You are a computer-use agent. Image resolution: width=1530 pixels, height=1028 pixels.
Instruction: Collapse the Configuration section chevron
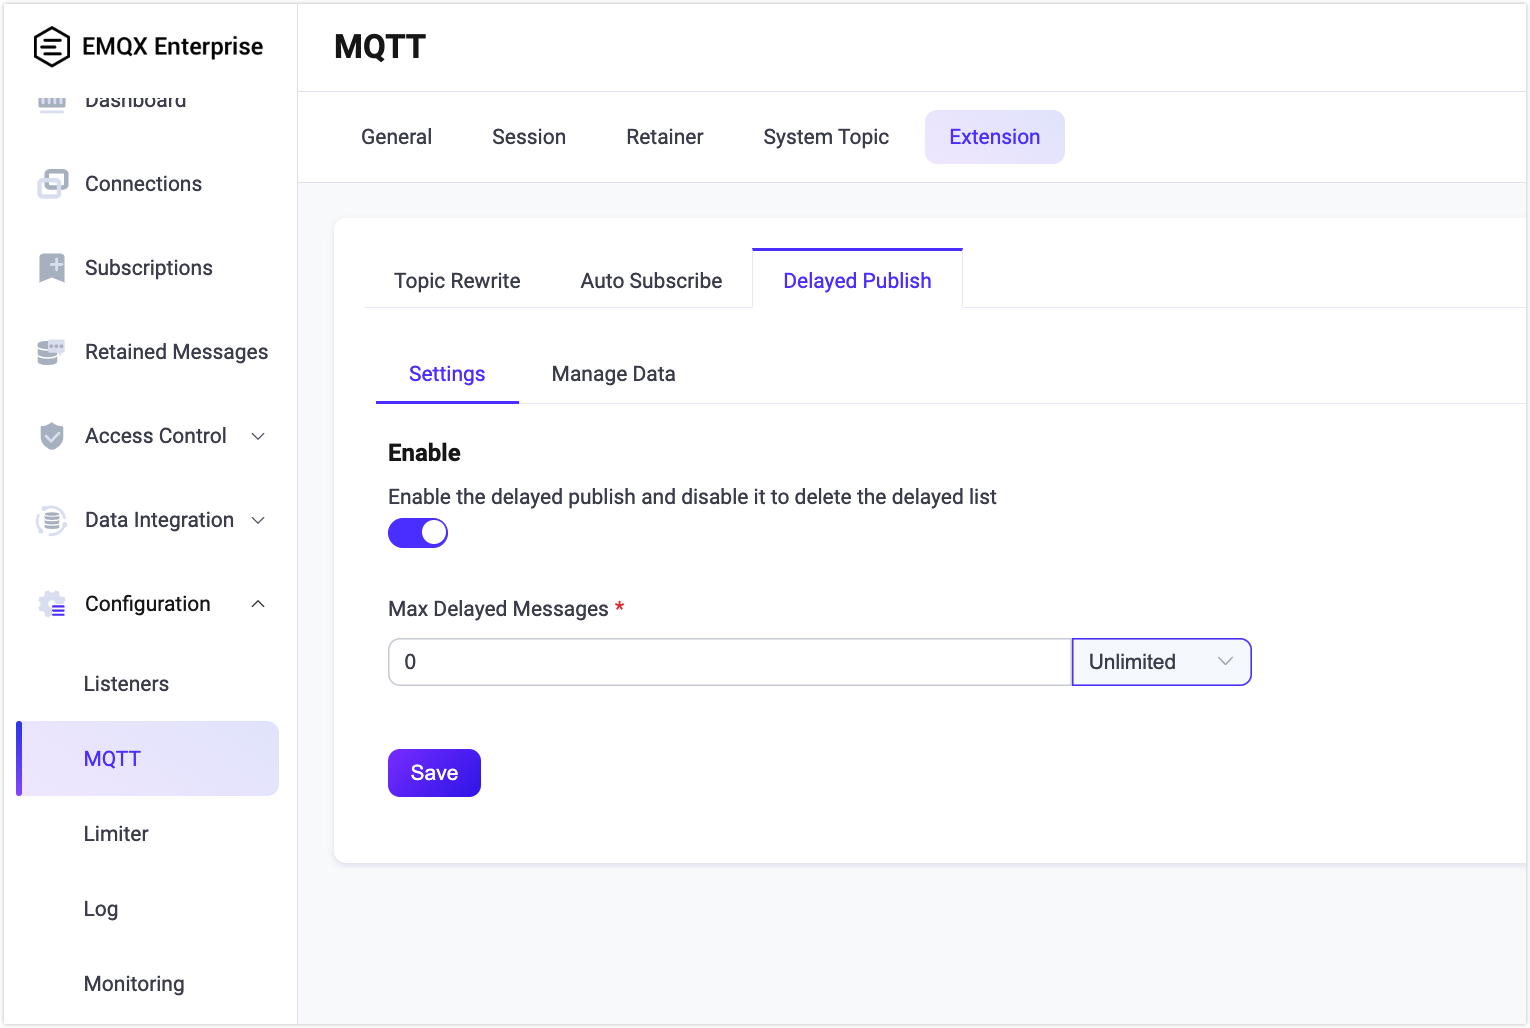pos(258,604)
